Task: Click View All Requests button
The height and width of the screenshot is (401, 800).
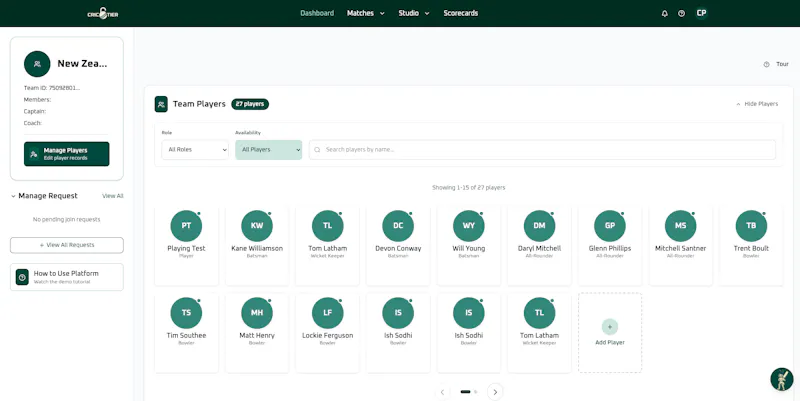Action: coord(67,245)
